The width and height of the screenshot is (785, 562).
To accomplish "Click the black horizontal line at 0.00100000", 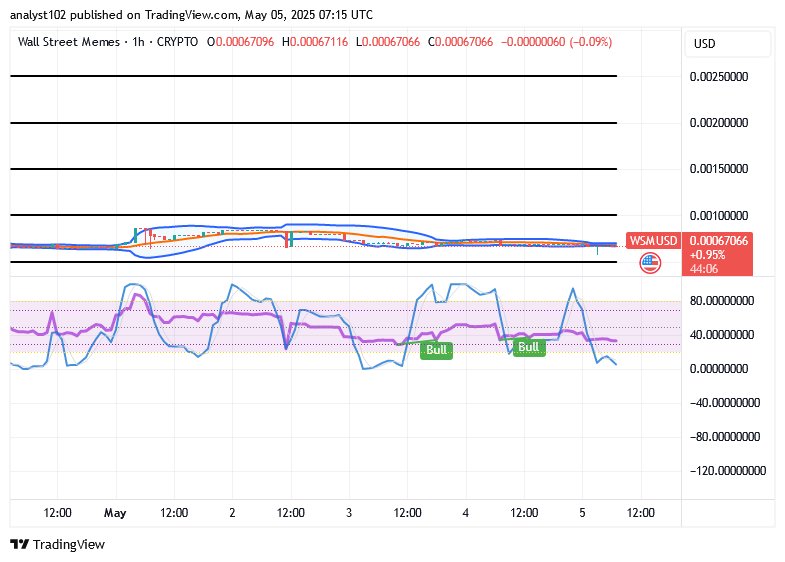I will coord(313,215).
